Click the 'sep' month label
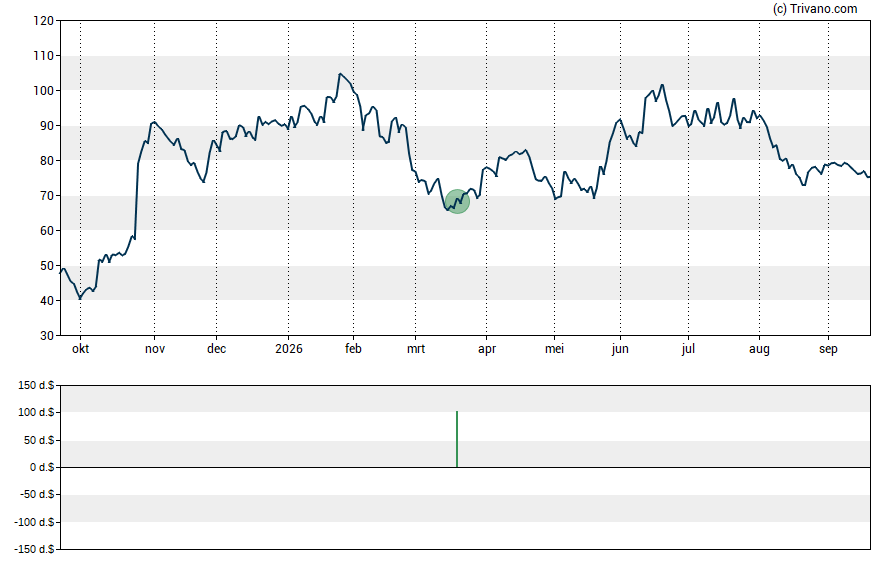The height and width of the screenshot is (565, 888). [828, 349]
